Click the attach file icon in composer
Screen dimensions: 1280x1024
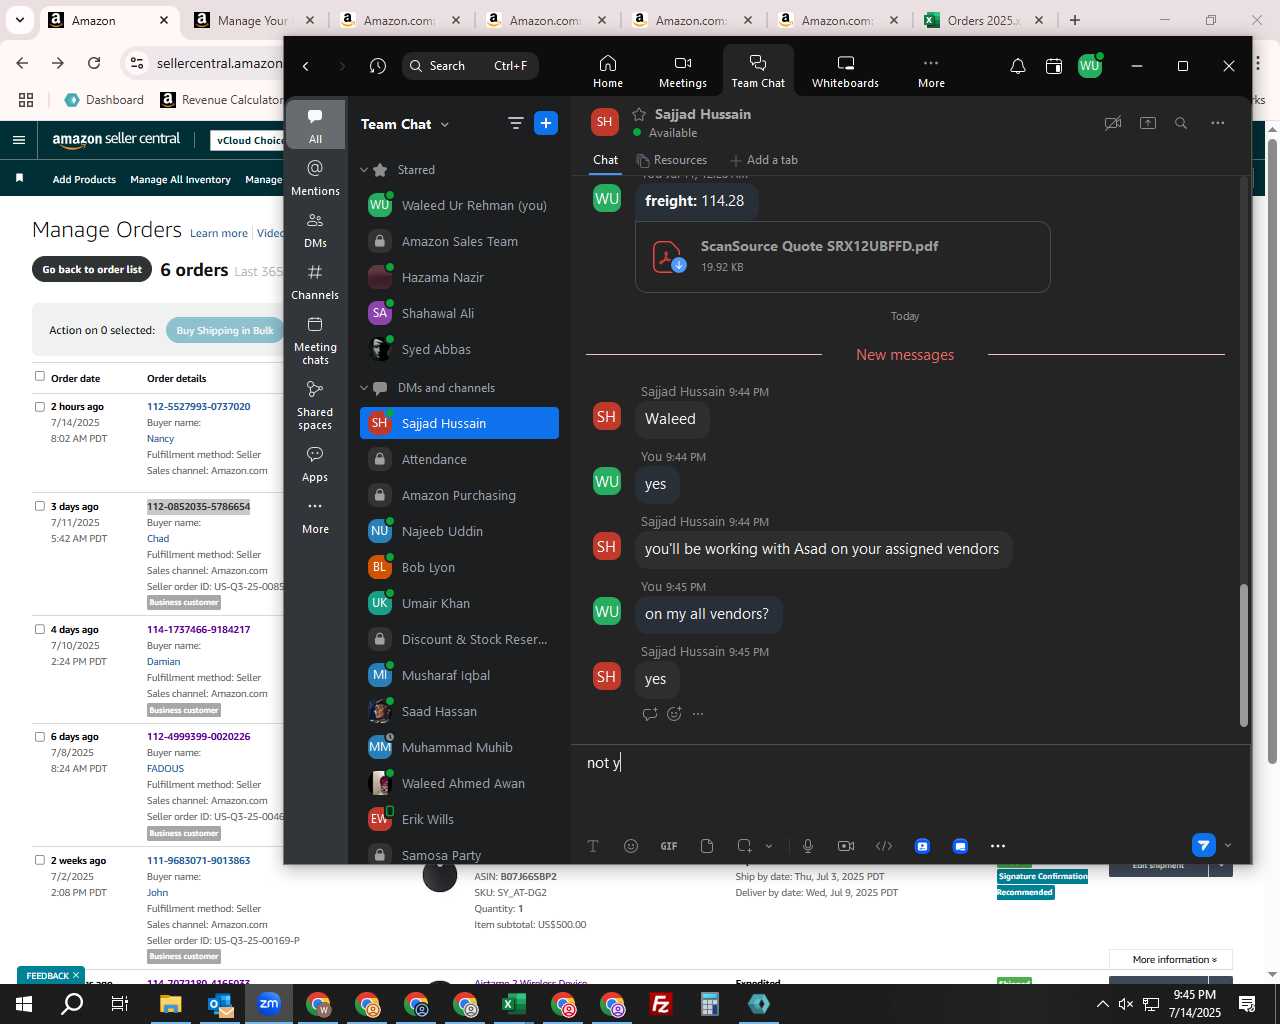pos(707,846)
